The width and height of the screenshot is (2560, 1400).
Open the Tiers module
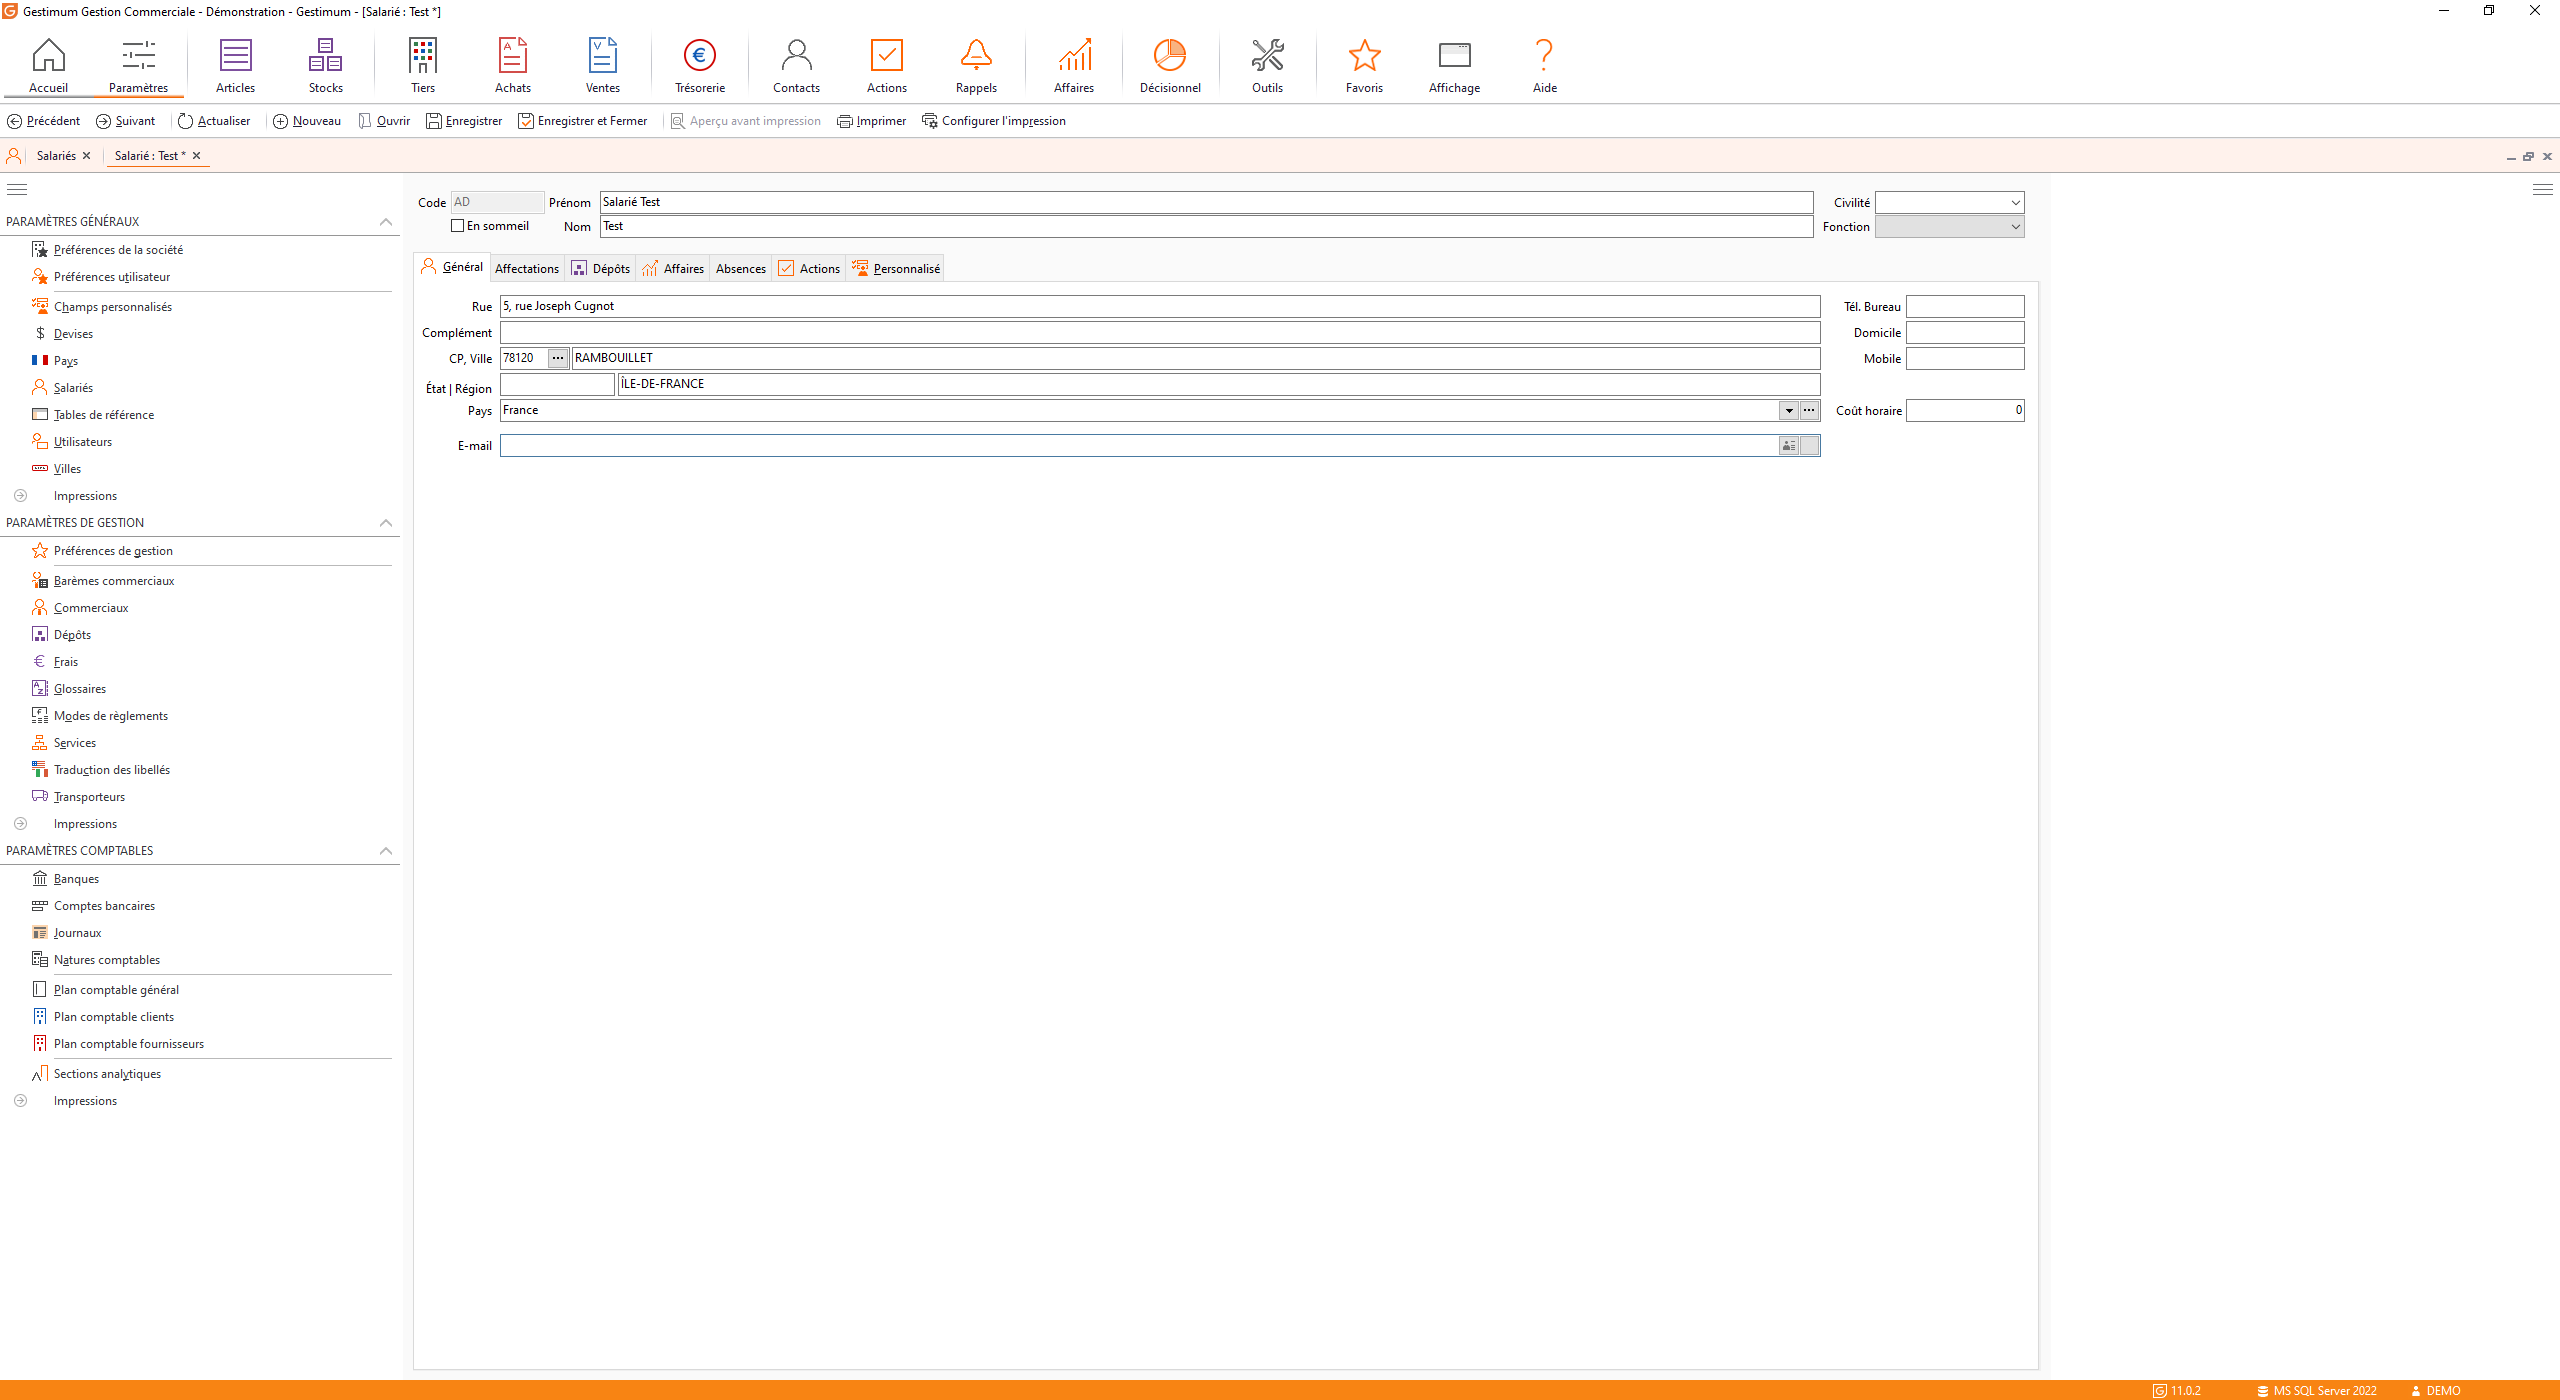423,66
